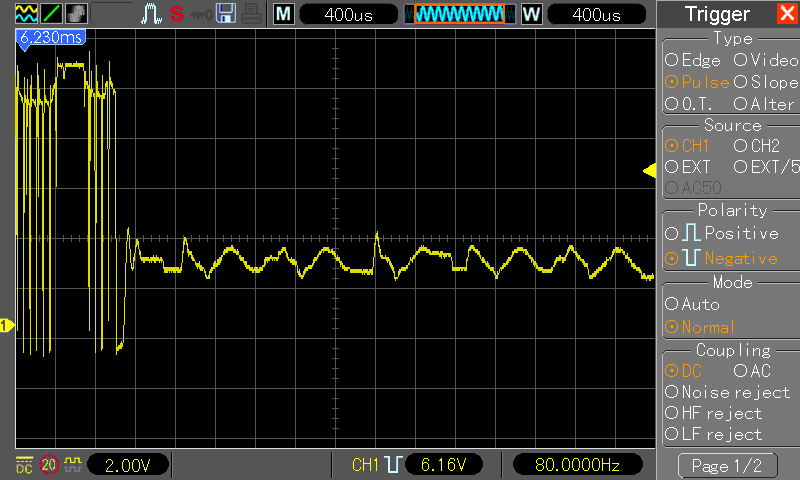Select LF reject coupling
800x480 pixels.
point(714,434)
